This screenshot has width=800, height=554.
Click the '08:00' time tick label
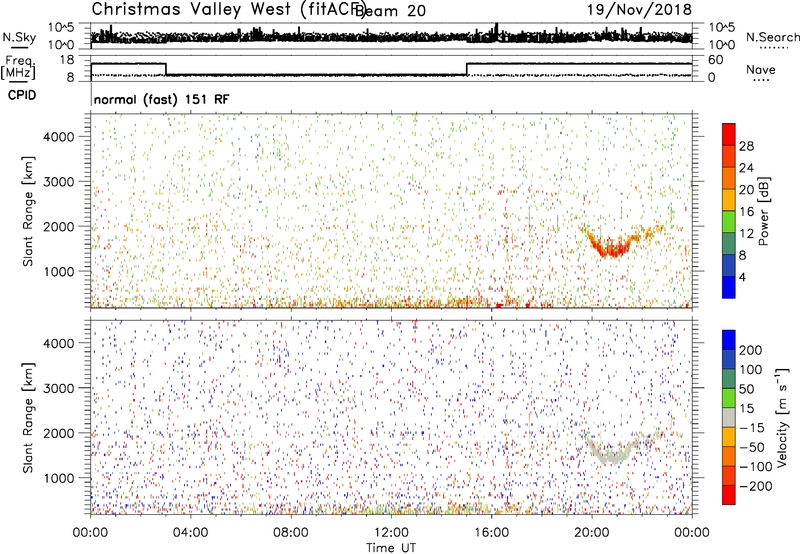[290, 533]
